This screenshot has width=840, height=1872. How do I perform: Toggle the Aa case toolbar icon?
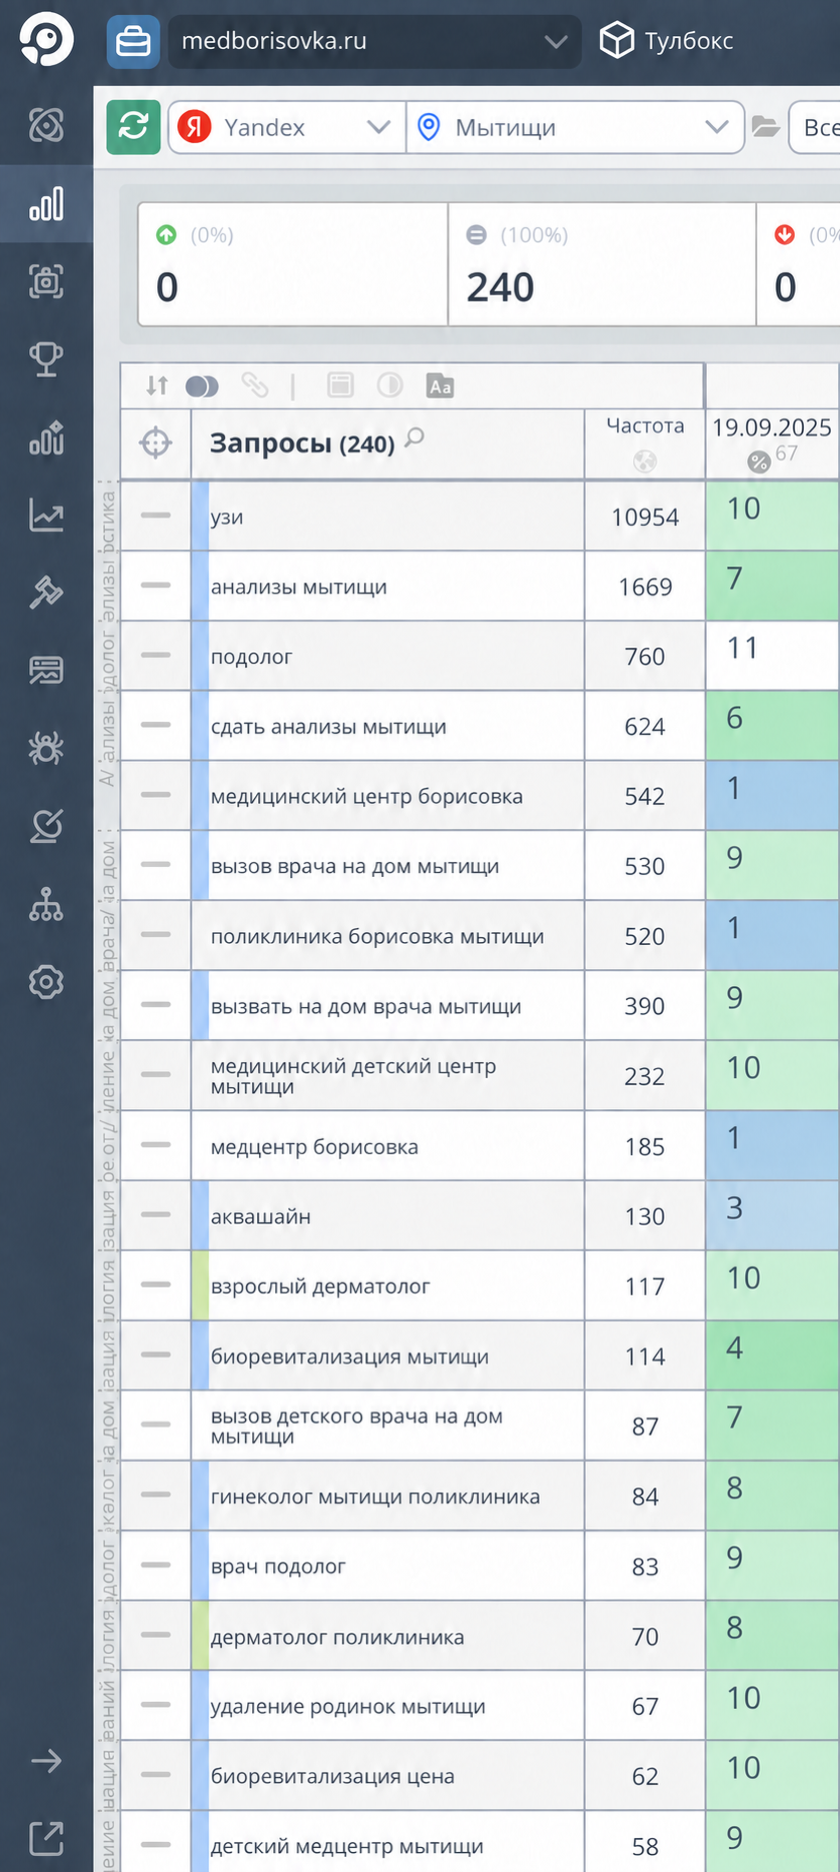tap(440, 386)
